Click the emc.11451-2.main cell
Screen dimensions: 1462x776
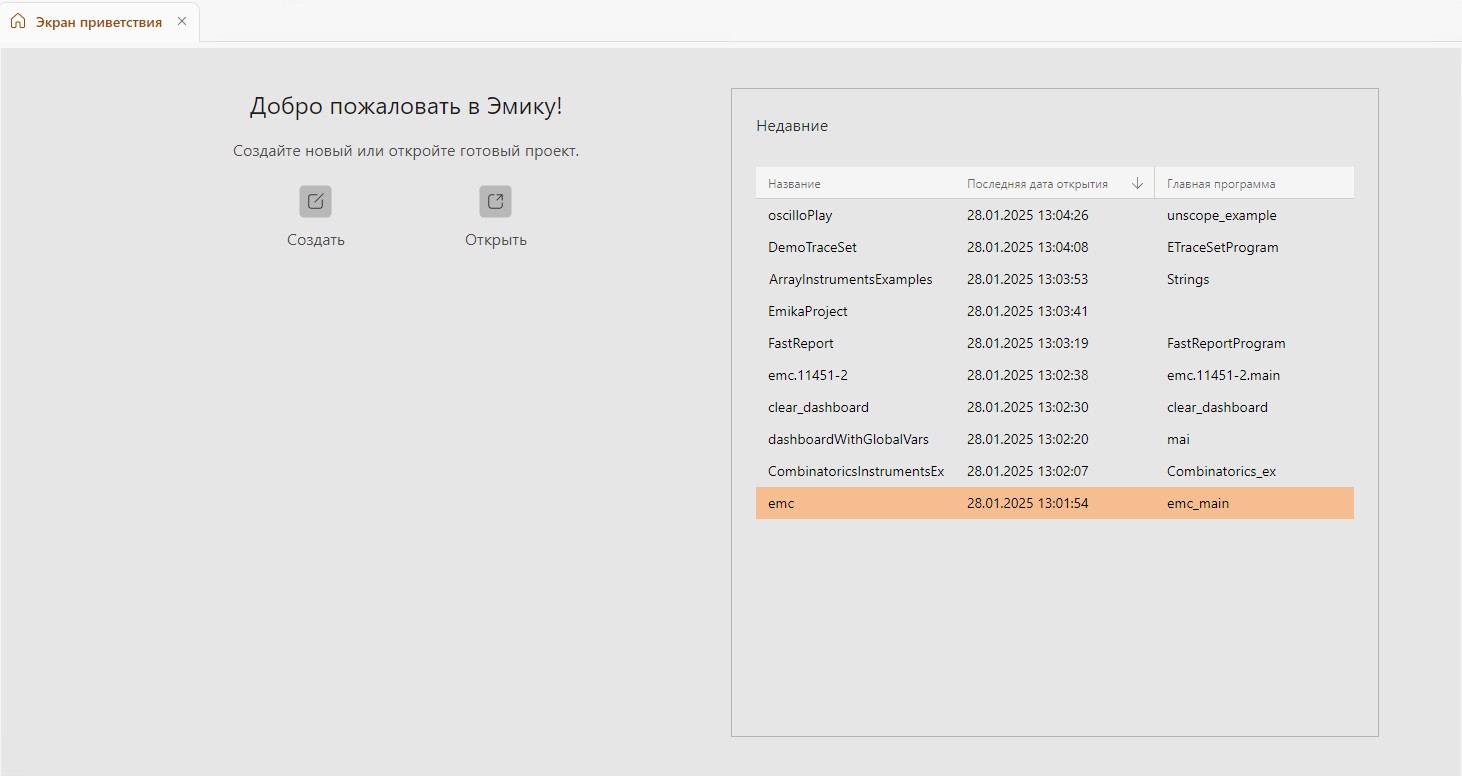pos(1224,375)
